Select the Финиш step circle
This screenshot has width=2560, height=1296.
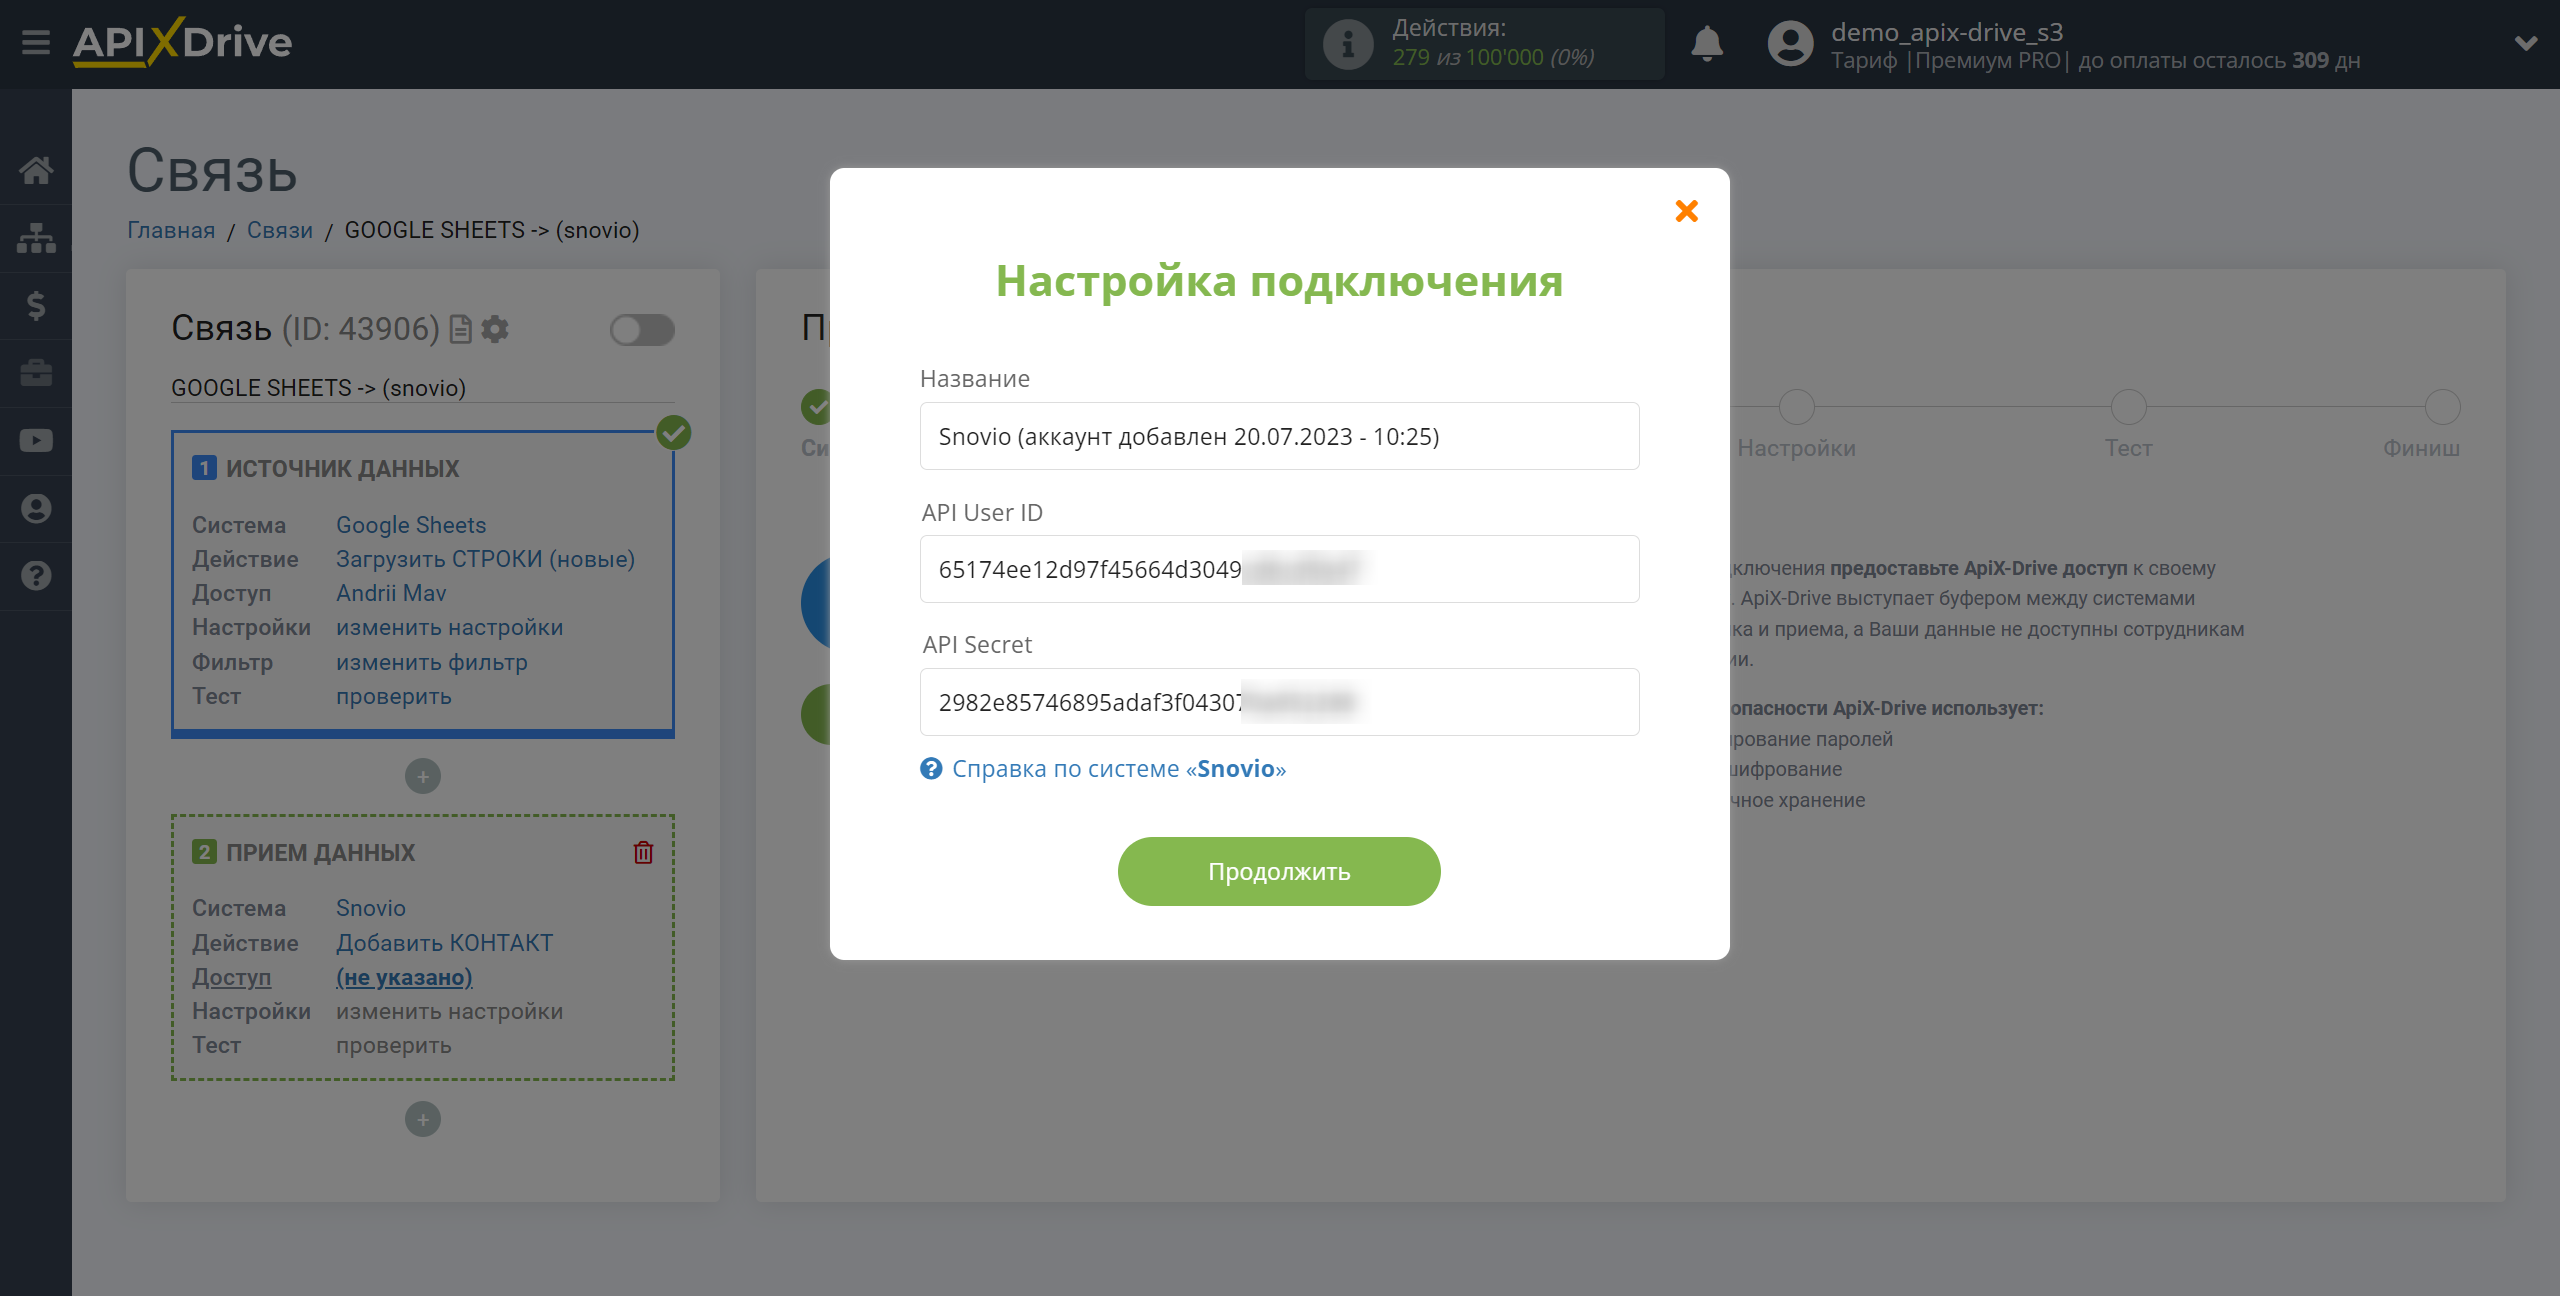tap(2442, 407)
